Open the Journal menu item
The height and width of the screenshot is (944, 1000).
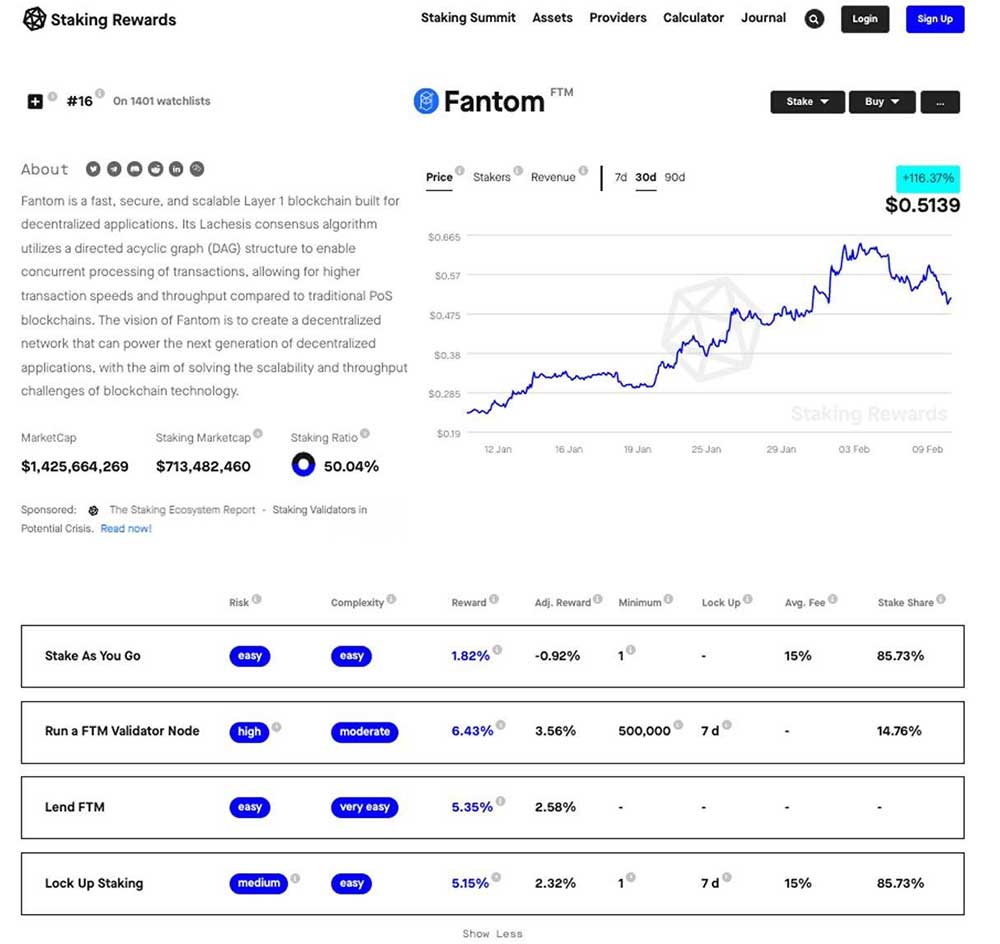pyautogui.click(x=763, y=18)
